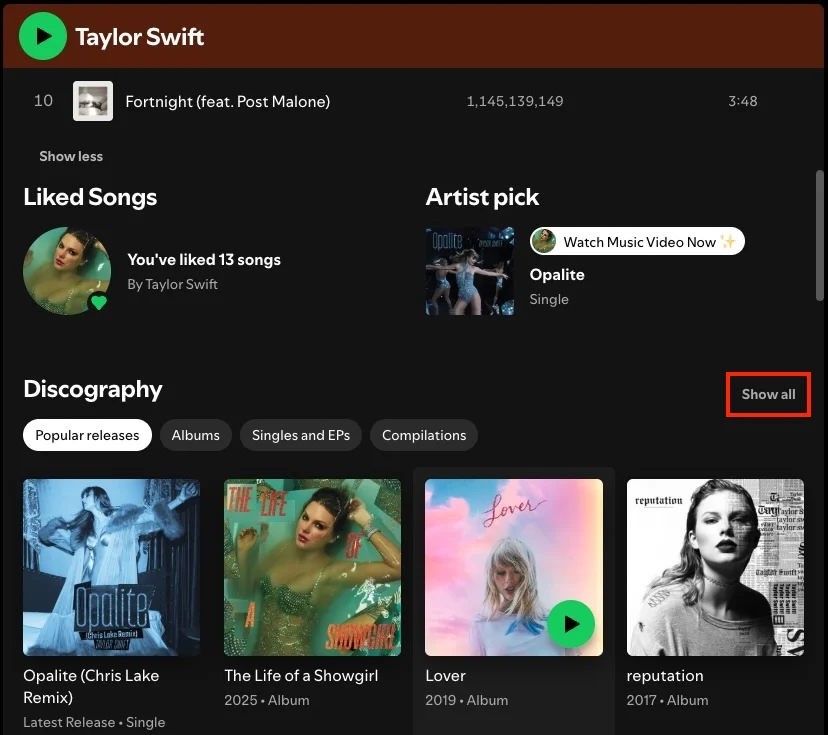Open the Liked Songs playlist cover image
The height and width of the screenshot is (735, 828).
(x=67, y=271)
